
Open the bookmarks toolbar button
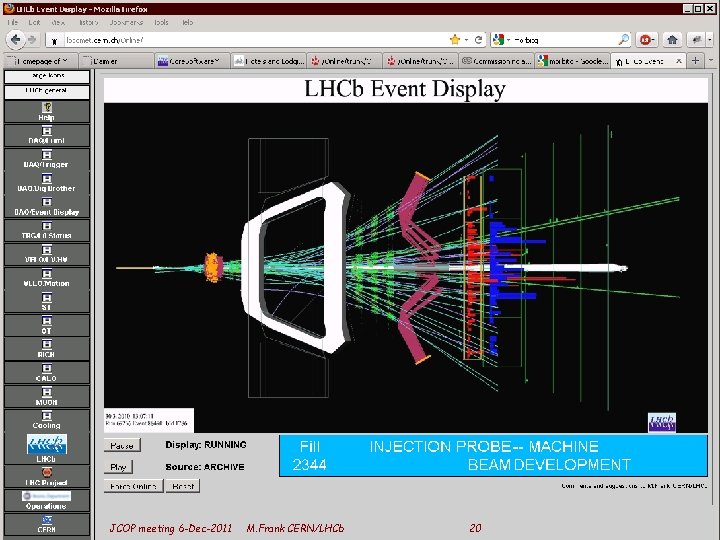click(697, 40)
